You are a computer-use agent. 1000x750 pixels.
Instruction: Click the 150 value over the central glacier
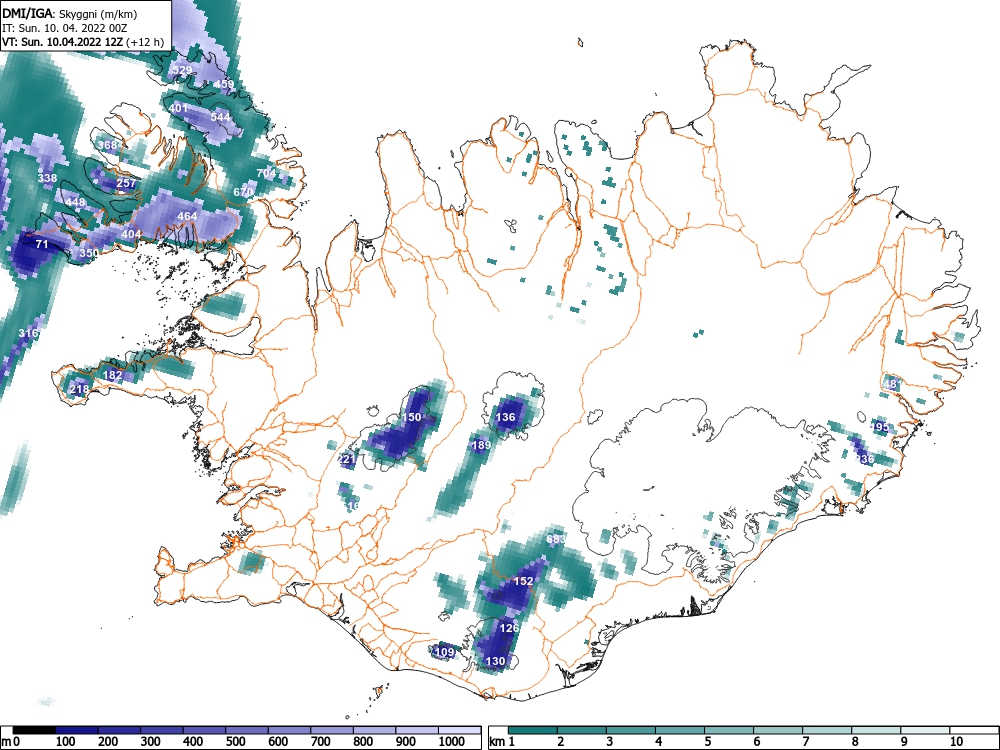pos(411,417)
